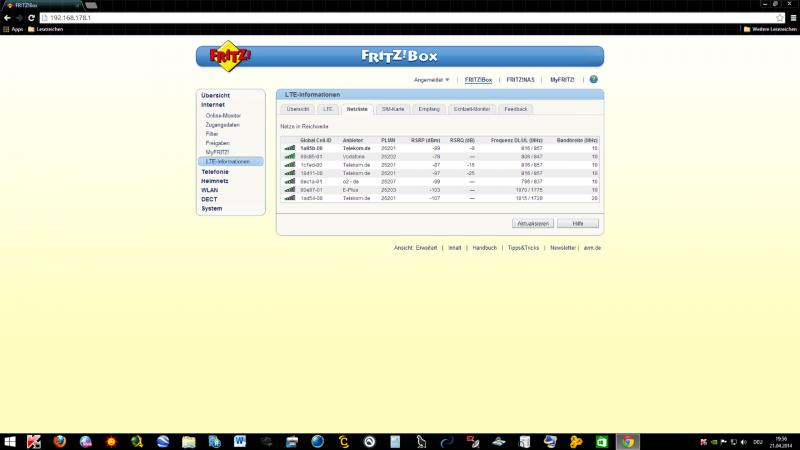Open Online-Monitor in the sidebar
Screen dimensions: 800x450
pyautogui.click(x=223, y=116)
